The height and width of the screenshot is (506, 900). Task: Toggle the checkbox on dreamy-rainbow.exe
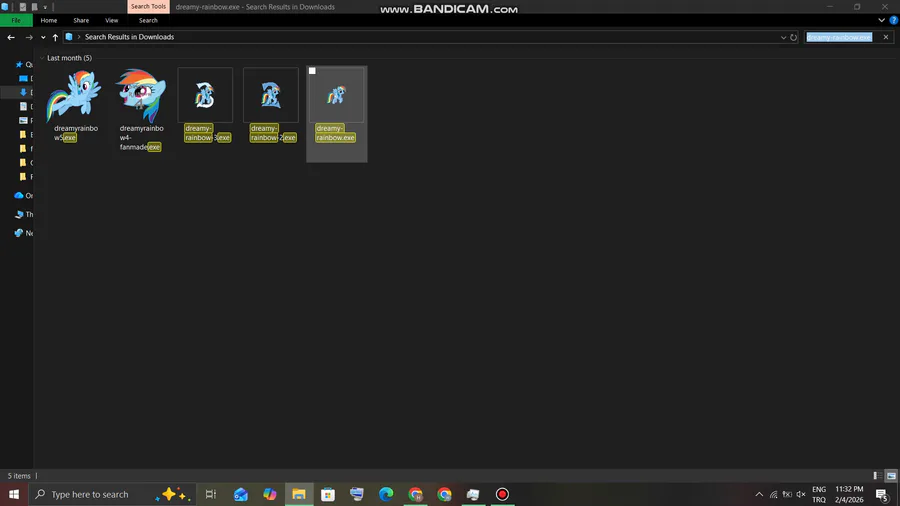[x=312, y=71]
